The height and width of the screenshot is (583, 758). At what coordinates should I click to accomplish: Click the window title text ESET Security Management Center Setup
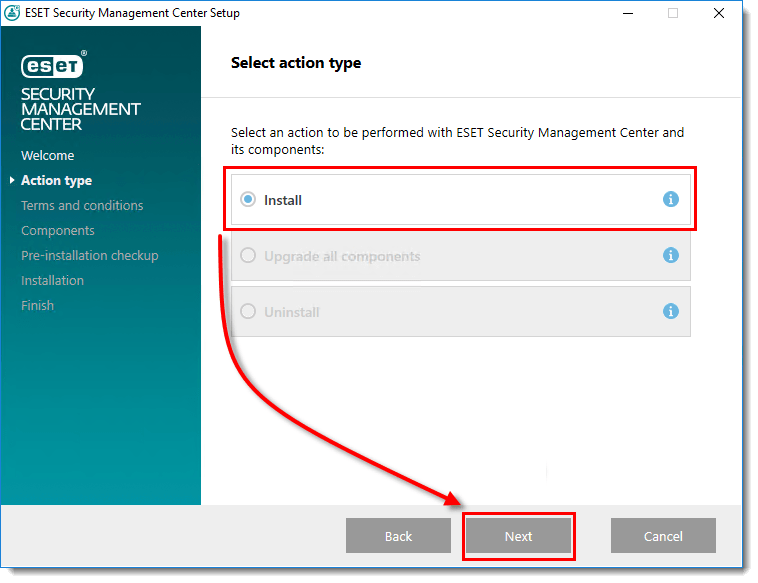tap(132, 13)
